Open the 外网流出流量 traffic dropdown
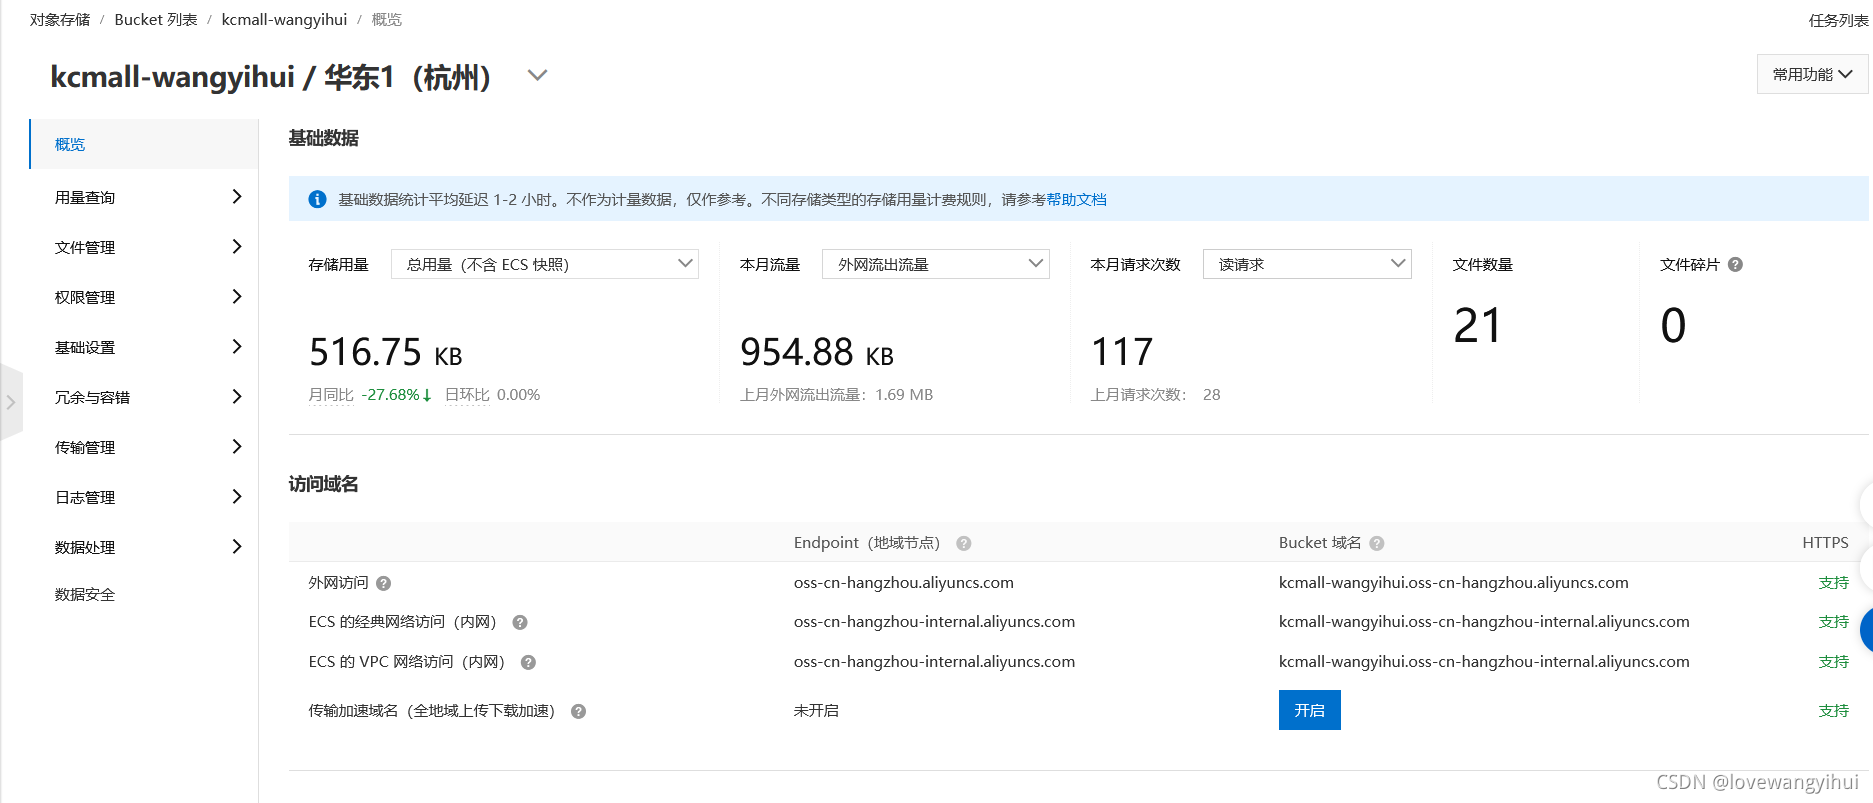 [936, 264]
